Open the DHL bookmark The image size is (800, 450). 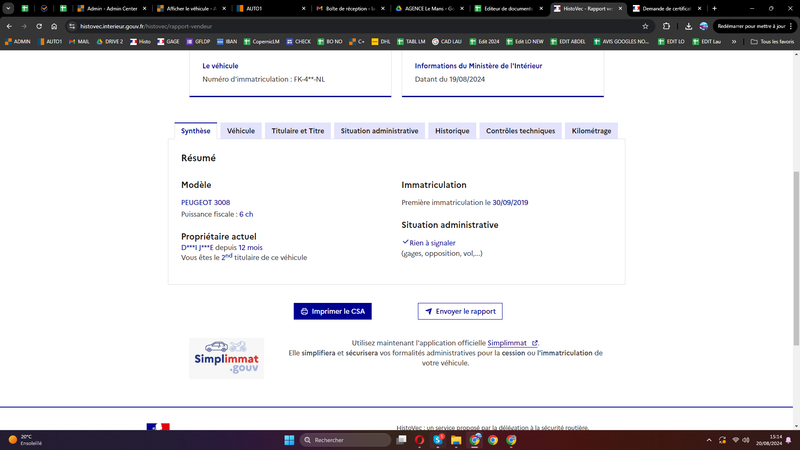click(381, 41)
